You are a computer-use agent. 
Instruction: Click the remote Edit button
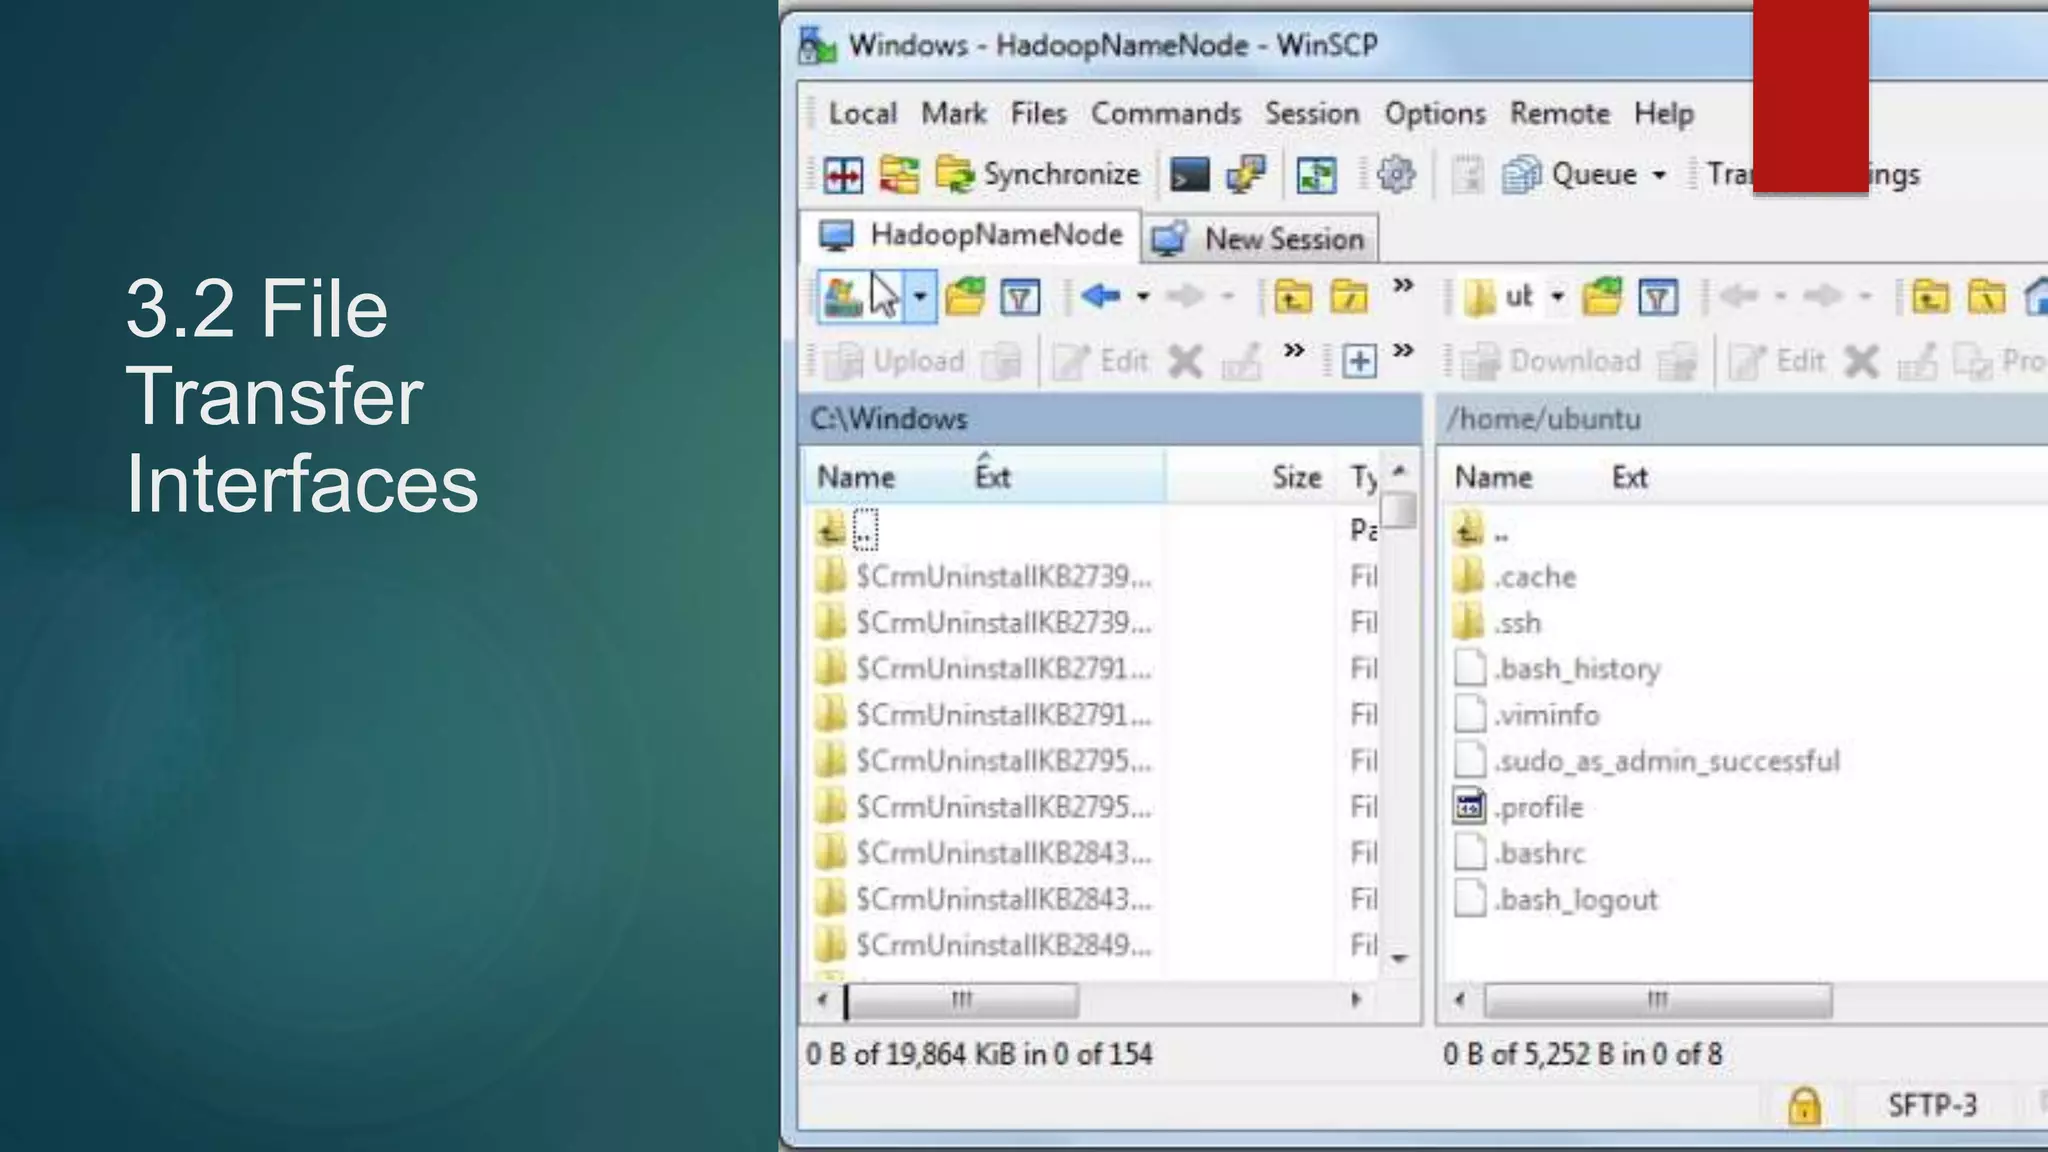point(1777,360)
